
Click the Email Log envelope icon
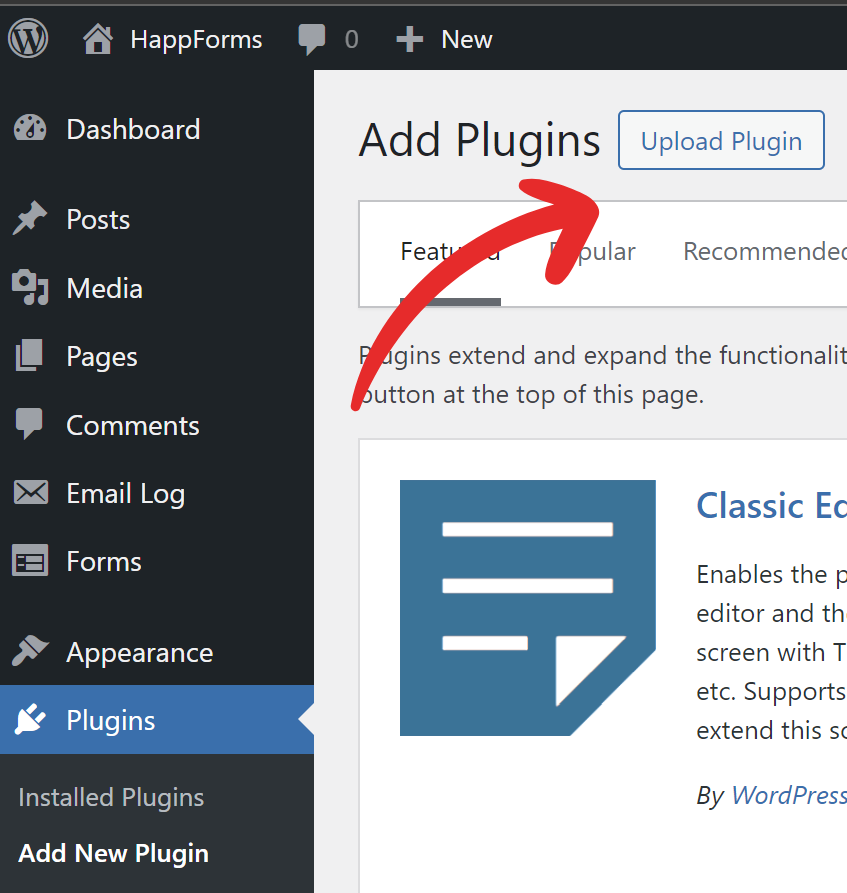[x=31, y=492]
